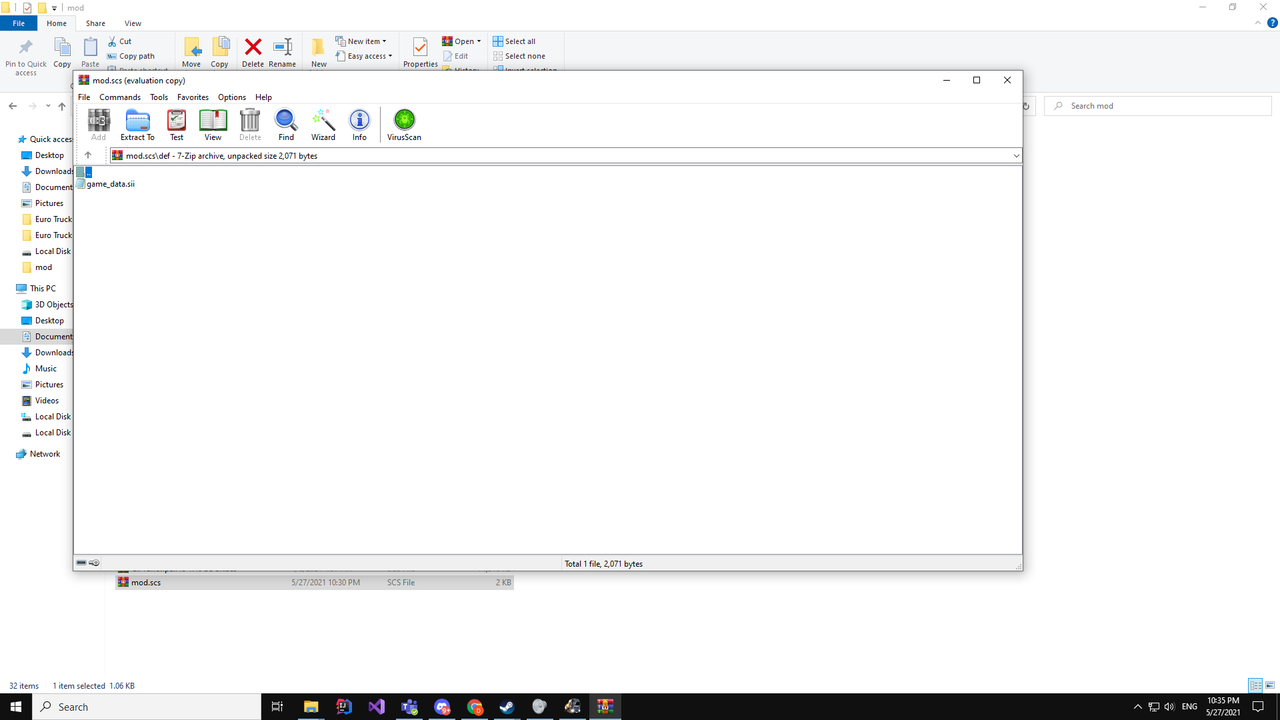Select the game_data.sii file

106,184
